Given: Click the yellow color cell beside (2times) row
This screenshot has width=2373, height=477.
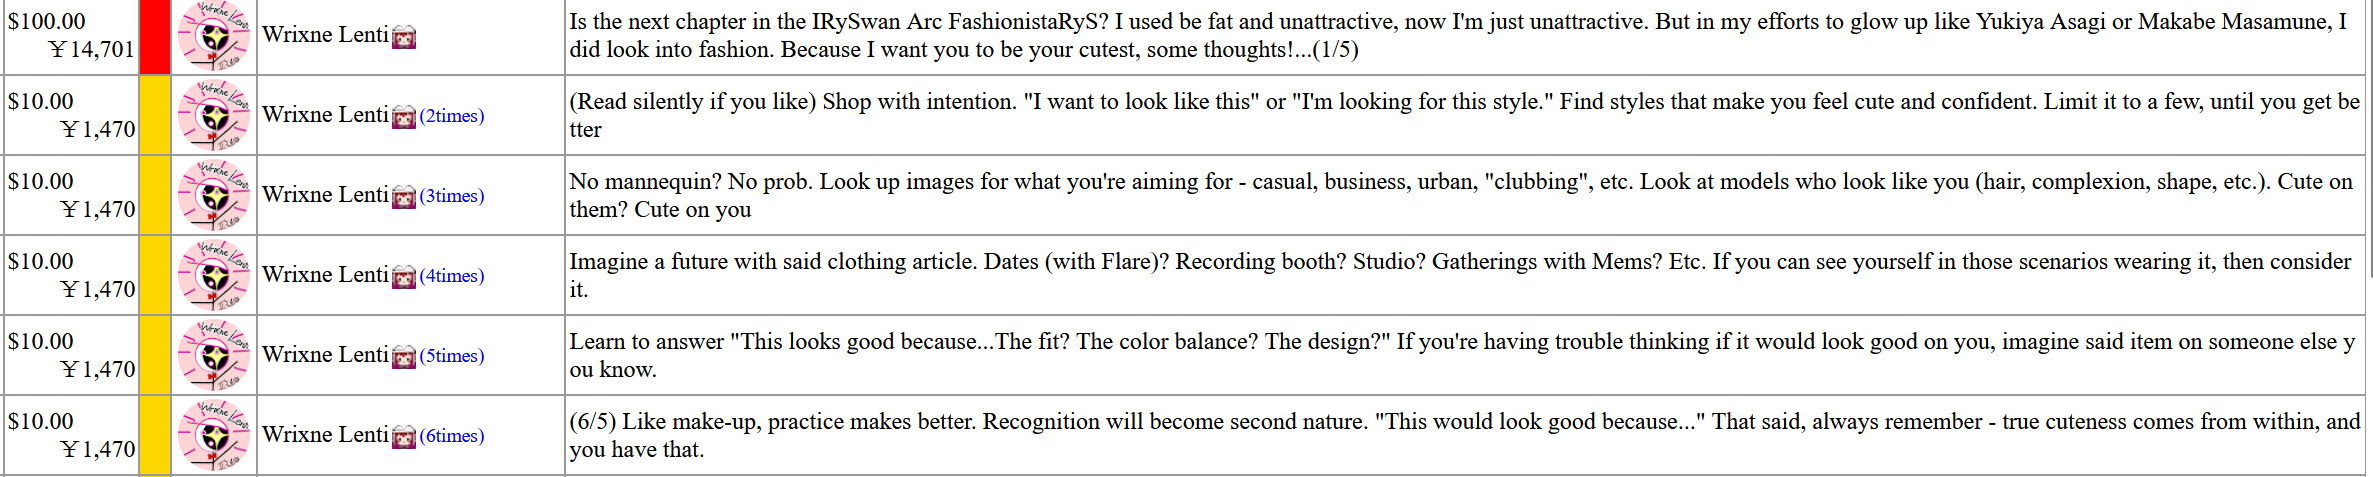Looking at the screenshot, I should pyautogui.click(x=155, y=115).
